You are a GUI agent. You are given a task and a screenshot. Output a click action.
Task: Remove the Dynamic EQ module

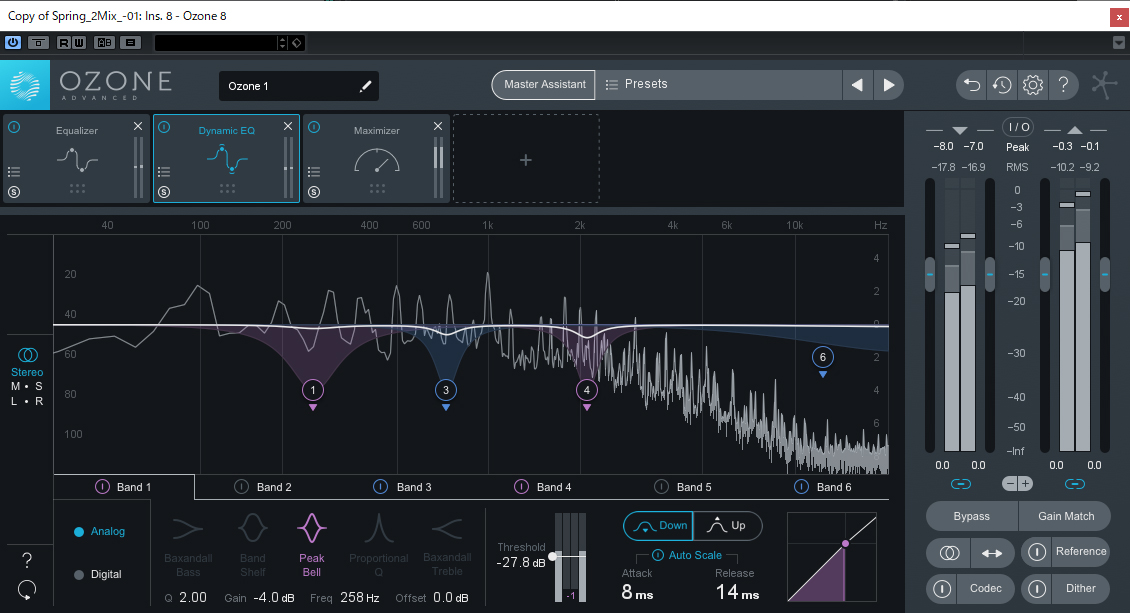(x=288, y=126)
